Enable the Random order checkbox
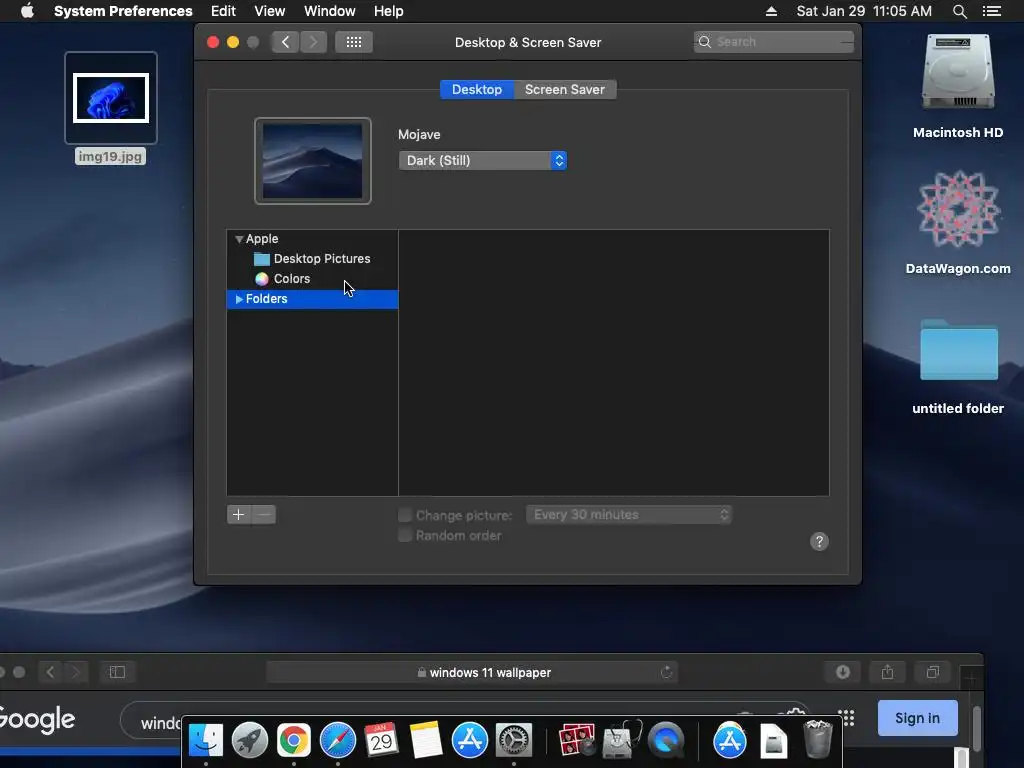The width and height of the screenshot is (1024, 768). 405,536
